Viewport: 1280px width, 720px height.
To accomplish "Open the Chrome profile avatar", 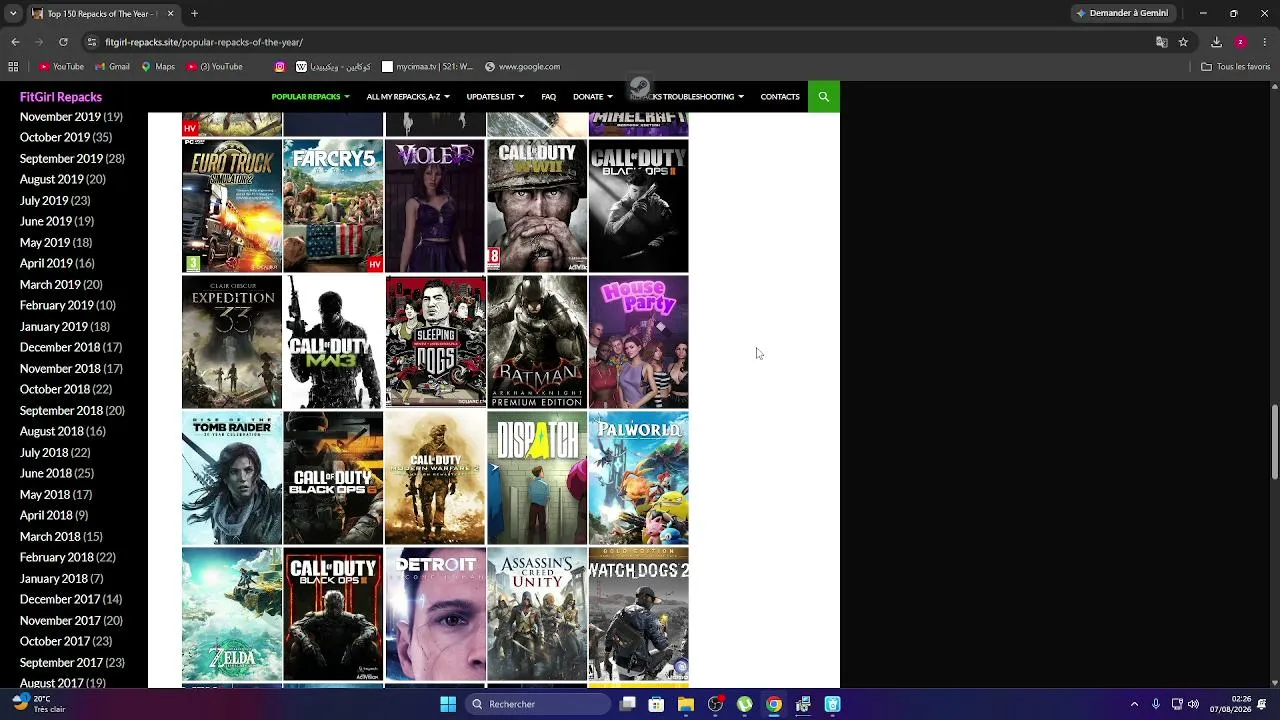I will [1240, 42].
